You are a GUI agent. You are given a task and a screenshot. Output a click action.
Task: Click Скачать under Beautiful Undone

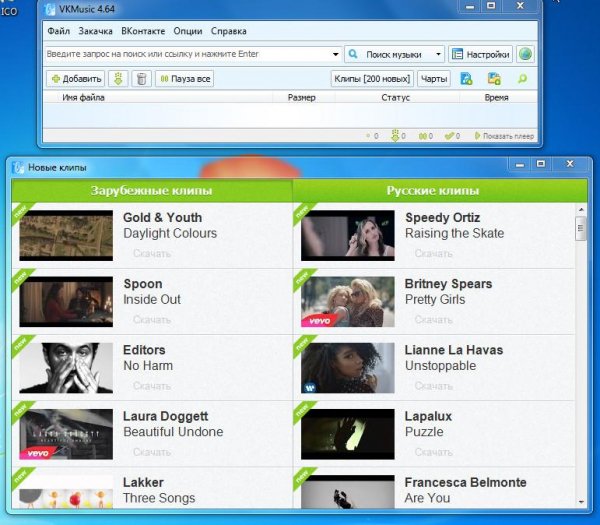(152, 452)
